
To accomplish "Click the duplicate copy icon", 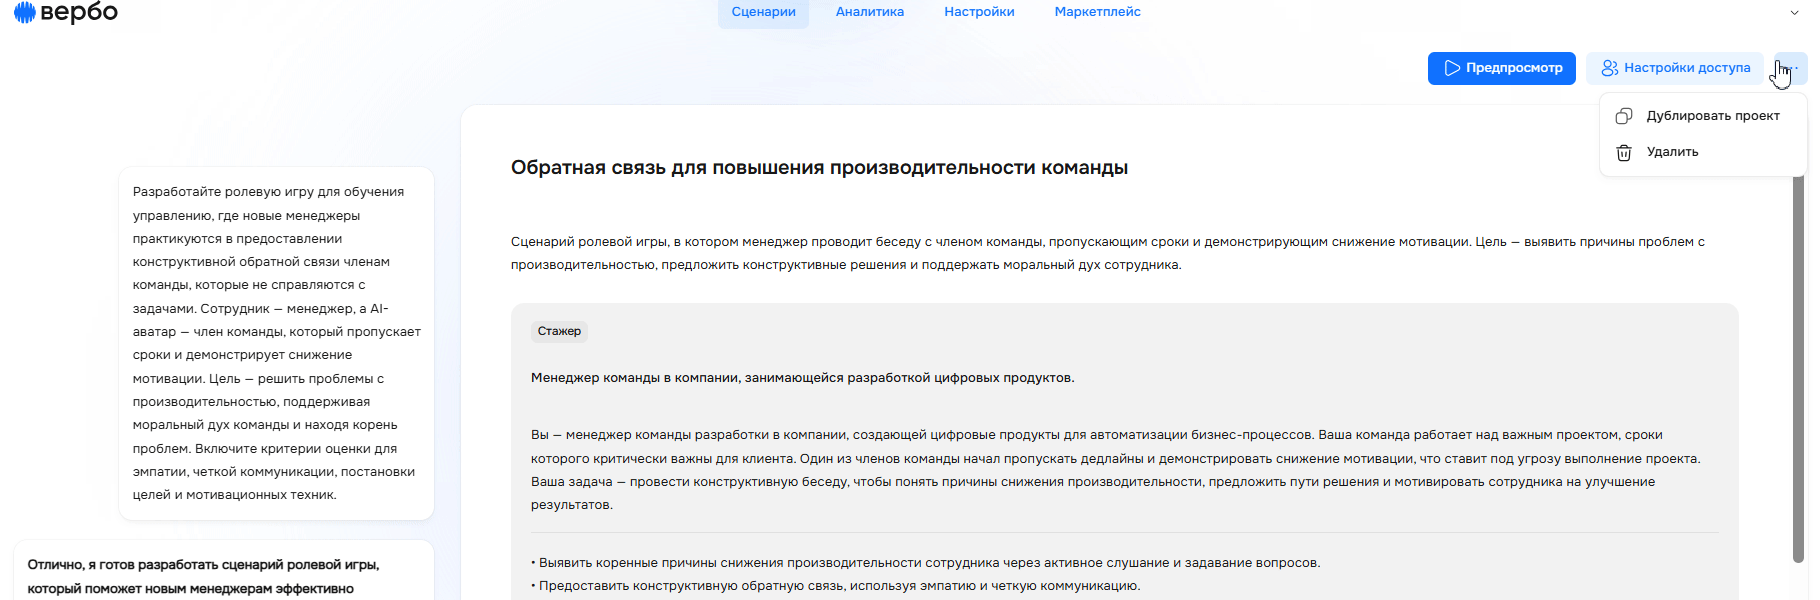I will pyautogui.click(x=1624, y=116).
